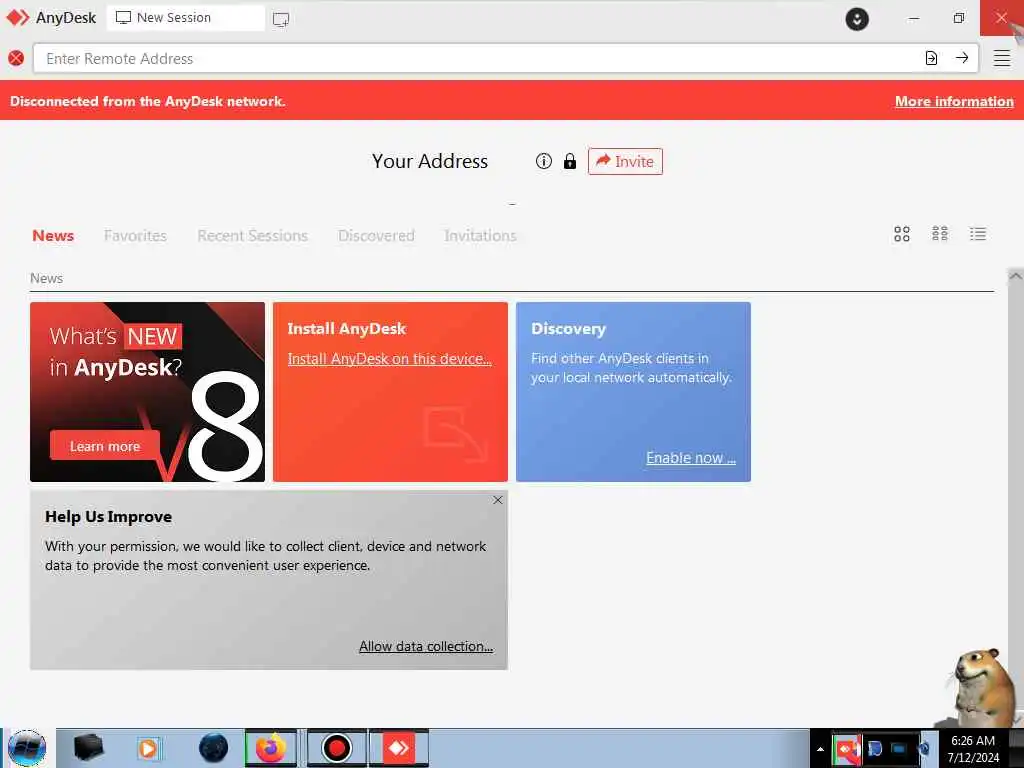The width and height of the screenshot is (1024, 768).
Task: Open the hamburger main menu
Action: 1002,58
